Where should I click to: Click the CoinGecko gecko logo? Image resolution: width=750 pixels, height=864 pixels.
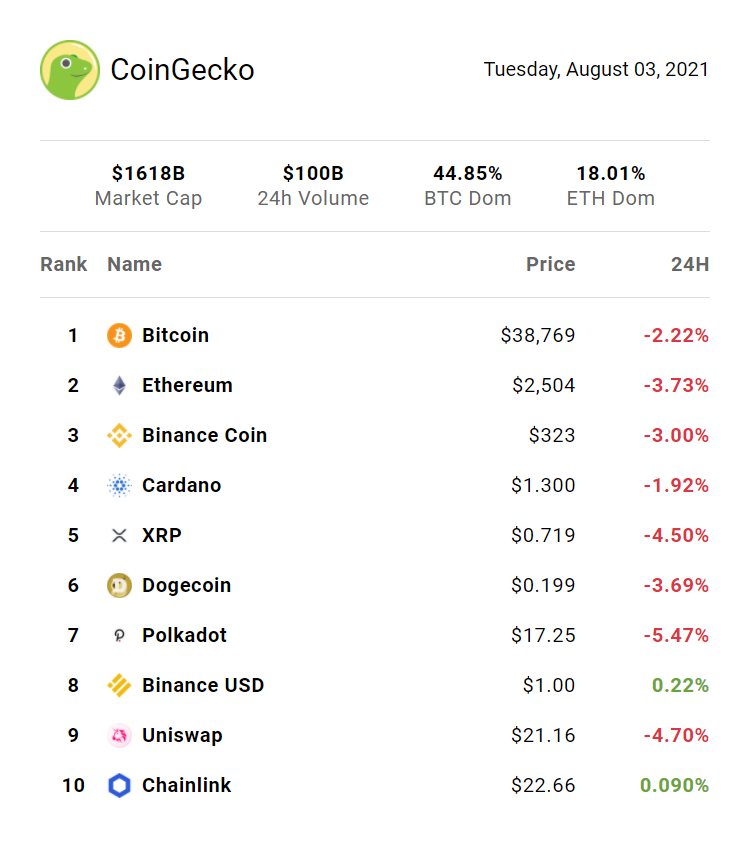pos(70,70)
